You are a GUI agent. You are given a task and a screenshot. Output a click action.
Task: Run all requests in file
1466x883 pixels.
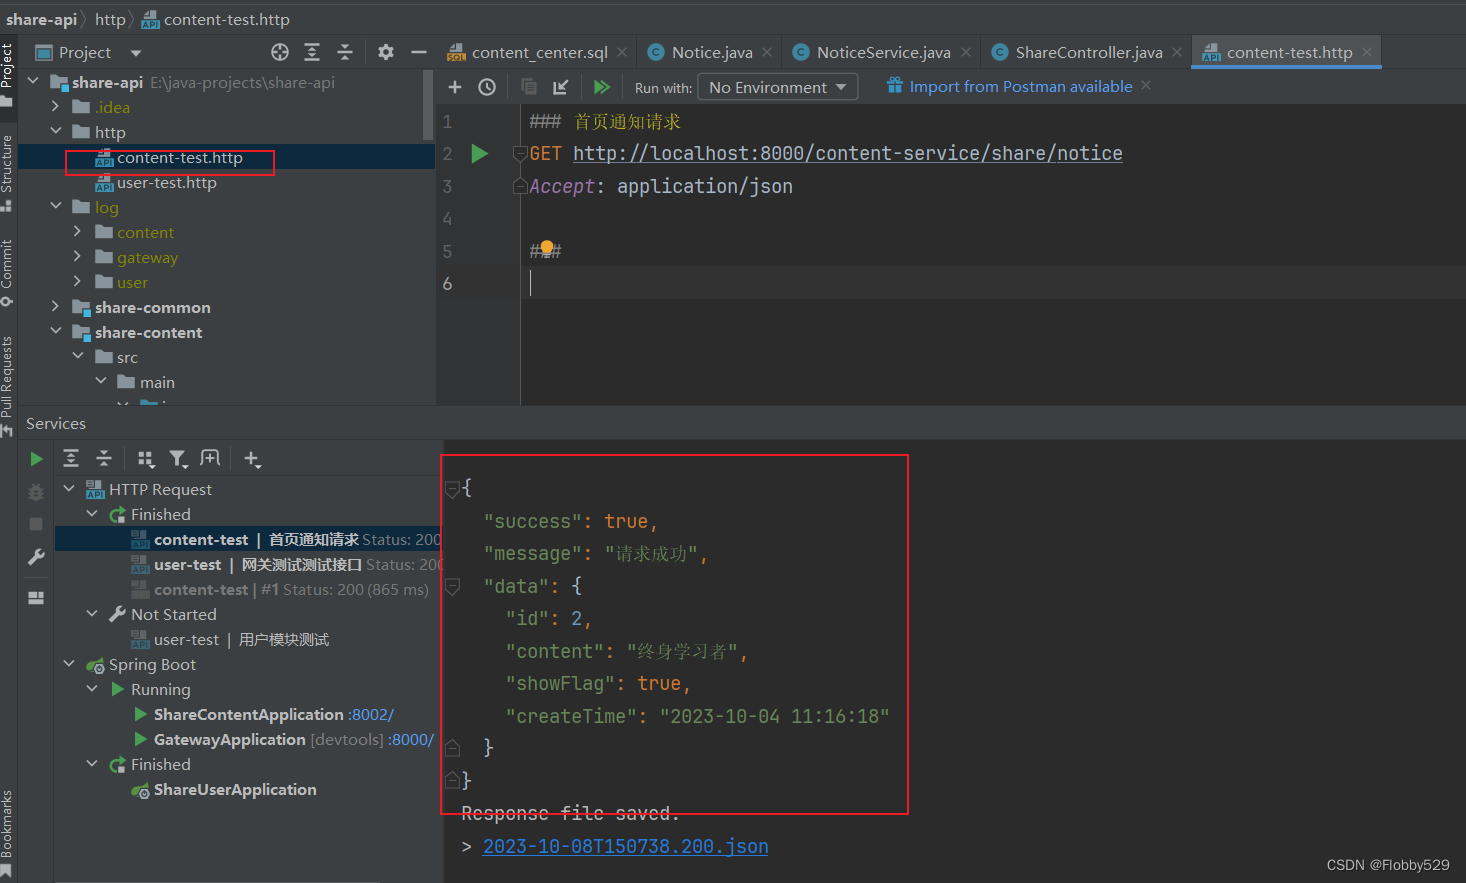pyautogui.click(x=602, y=87)
